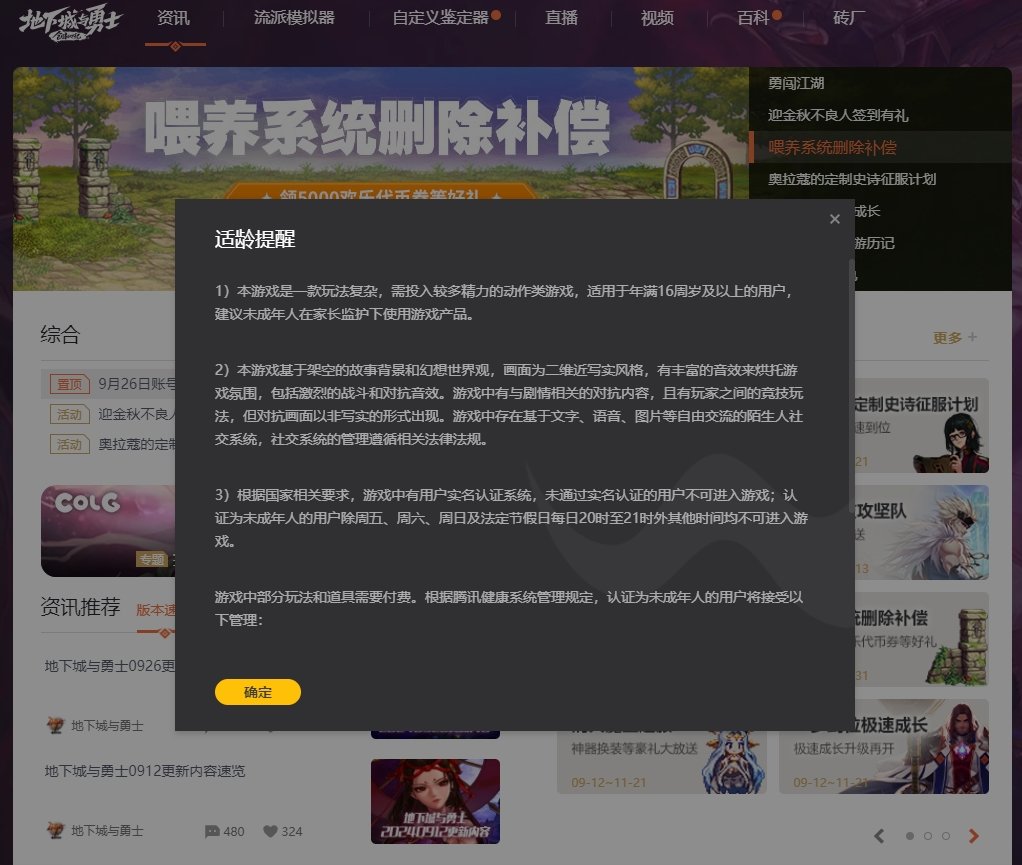
Task: Close the 适龄提醒 dialog with the X
Action: [x=834, y=219]
